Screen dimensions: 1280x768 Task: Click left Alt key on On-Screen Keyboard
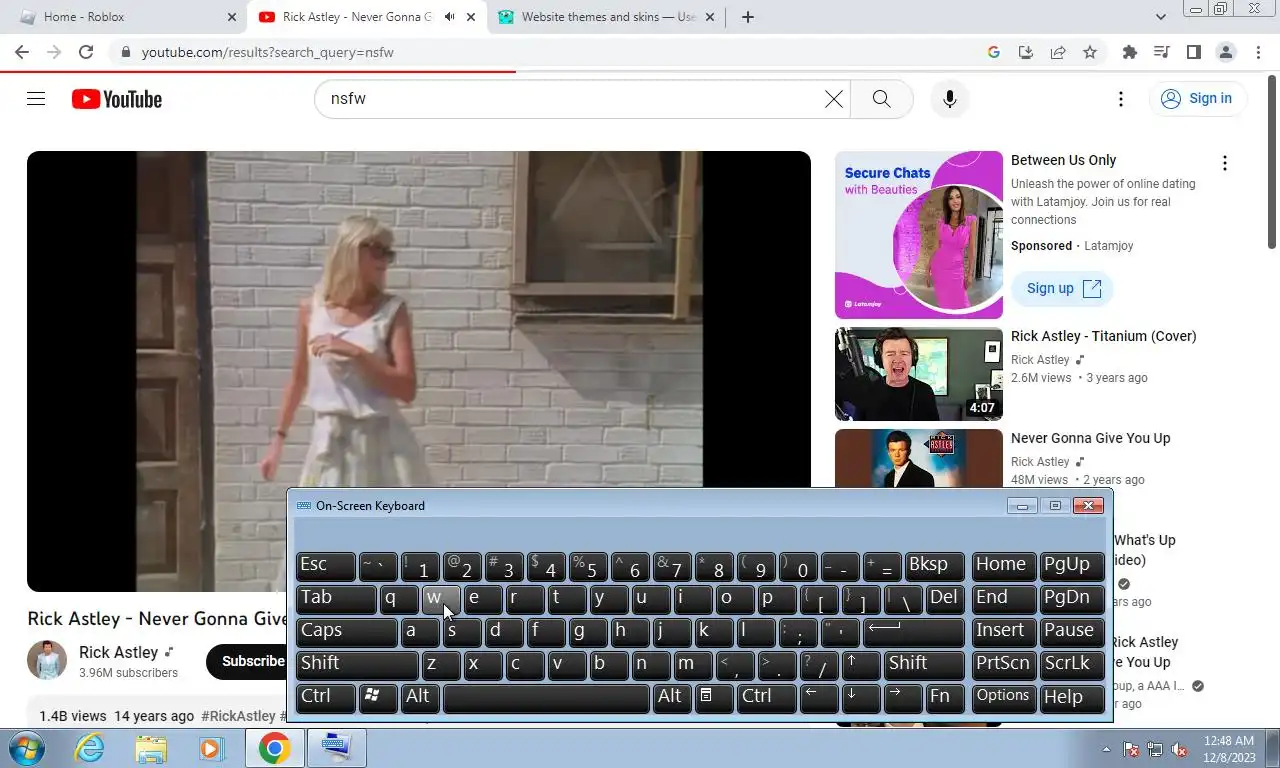pos(420,697)
